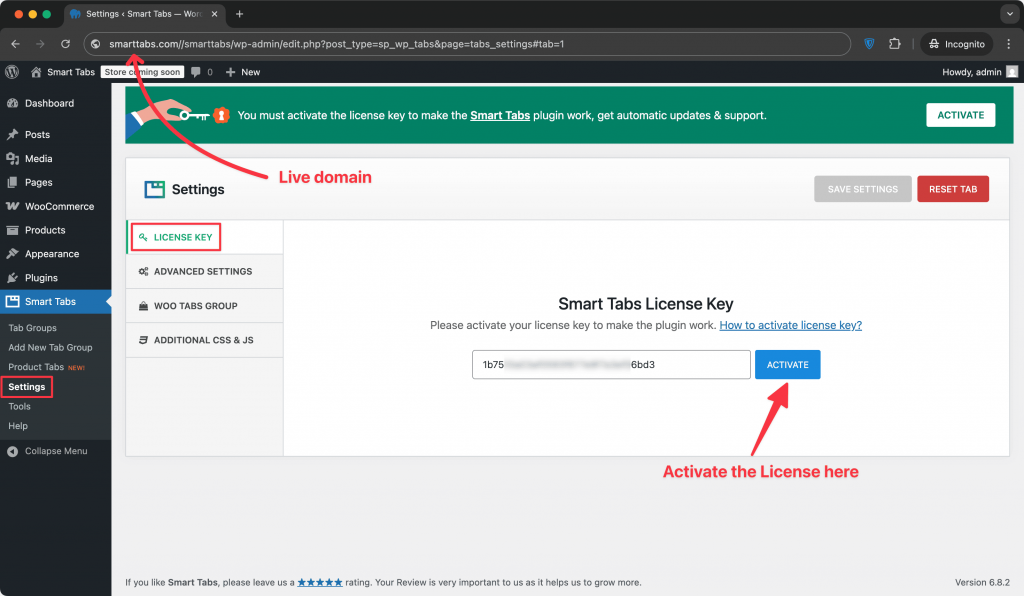Switch to the WOO TABS GROUP tab
This screenshot has height=596, width=1024.
pos(204,306)
